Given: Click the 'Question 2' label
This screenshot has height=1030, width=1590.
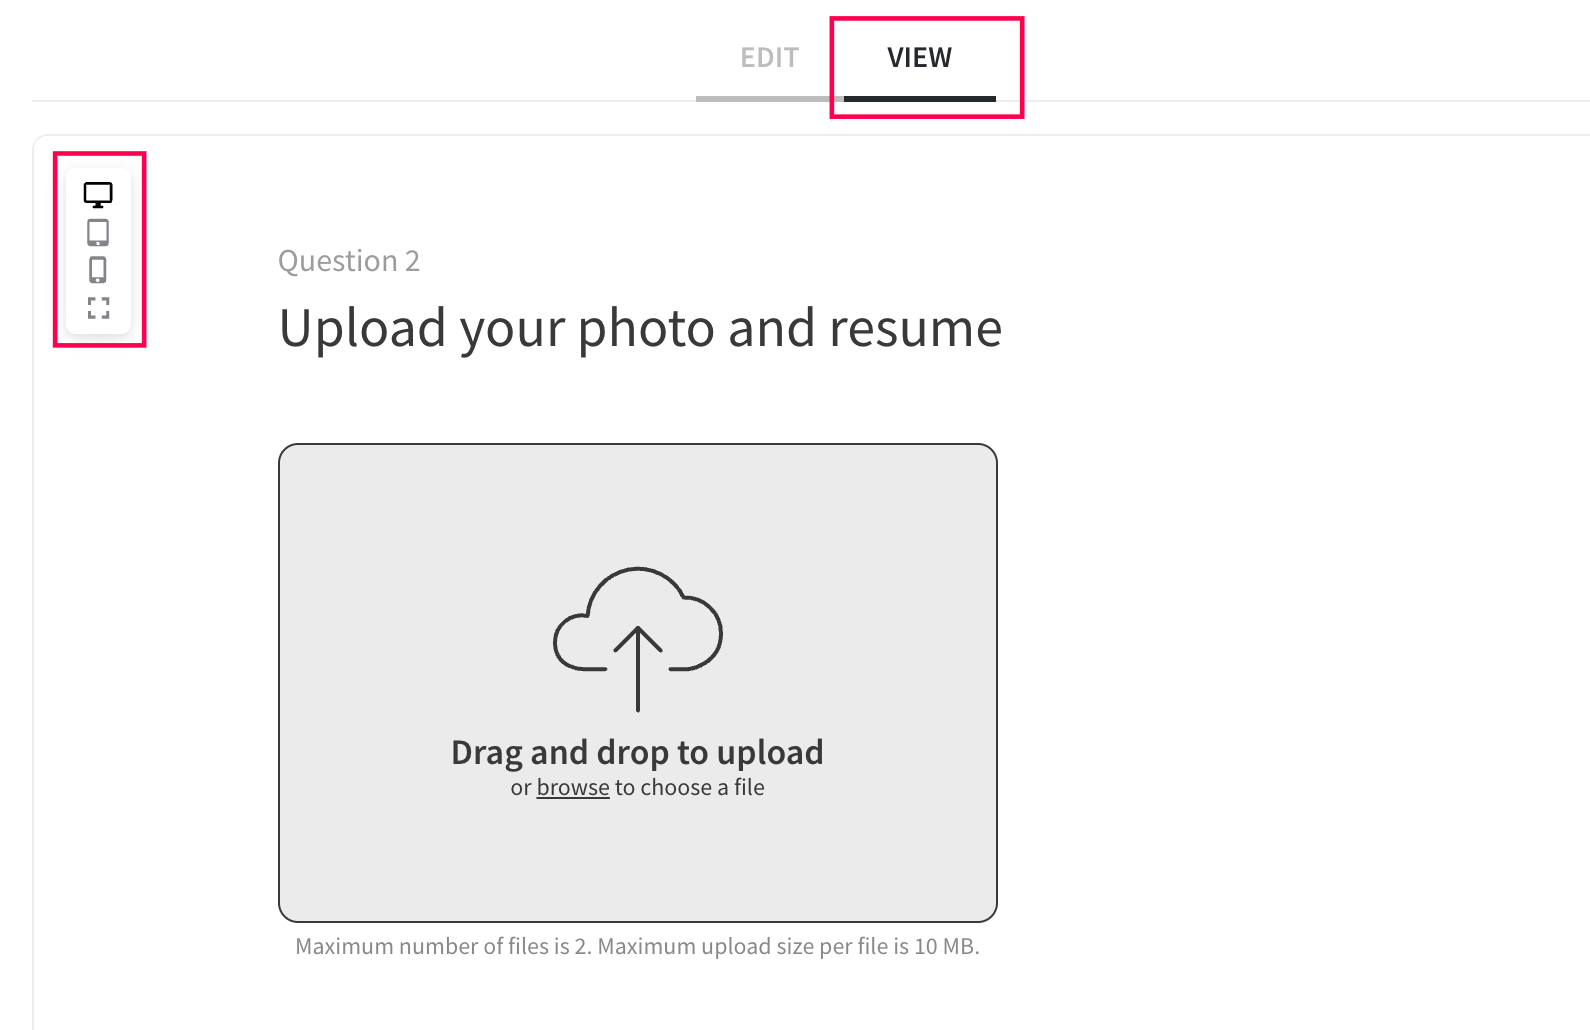Looking at the screenshot, I should point(349,261).
